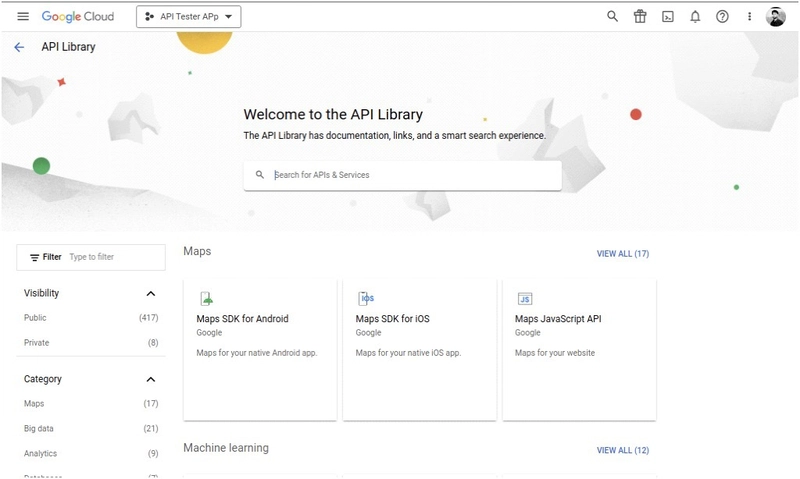This screenshot has height=479, width=800.
Task: Click the Maps SDK for iOS icon
Action: click(x=366, y=298)
